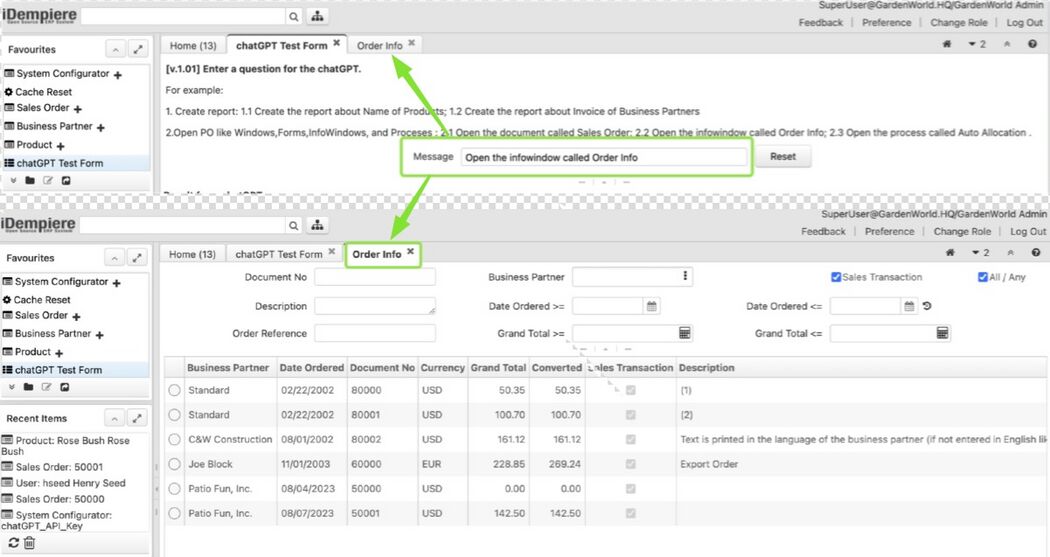The width and height of the screenshot is (1050, 557).
Task: Maximize the Recent Items panel
Action: coord(138,418)
